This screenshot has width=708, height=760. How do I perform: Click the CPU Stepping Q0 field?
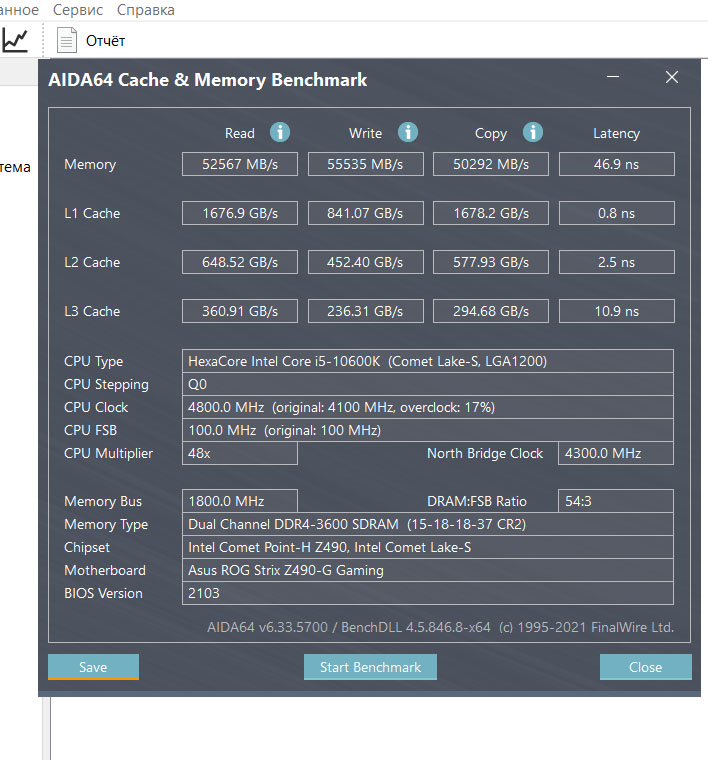tap(428, 384)
